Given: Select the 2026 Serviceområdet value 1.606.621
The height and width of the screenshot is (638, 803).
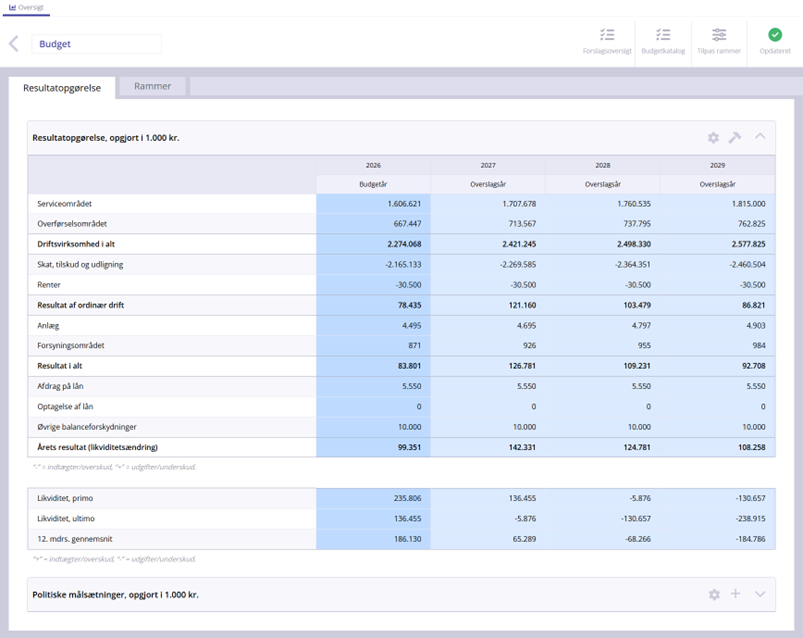Looking at the screenshot, I should tap(373, 203).
